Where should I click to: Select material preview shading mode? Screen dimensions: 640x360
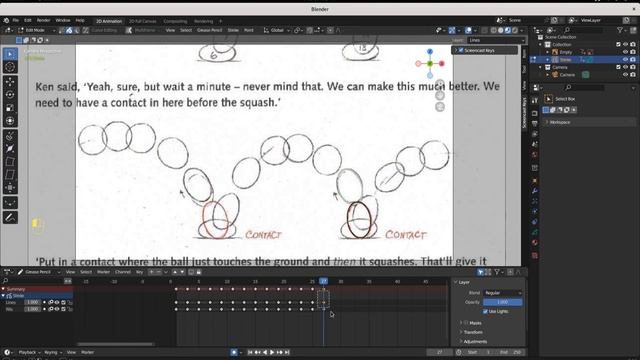coord(508,30)
